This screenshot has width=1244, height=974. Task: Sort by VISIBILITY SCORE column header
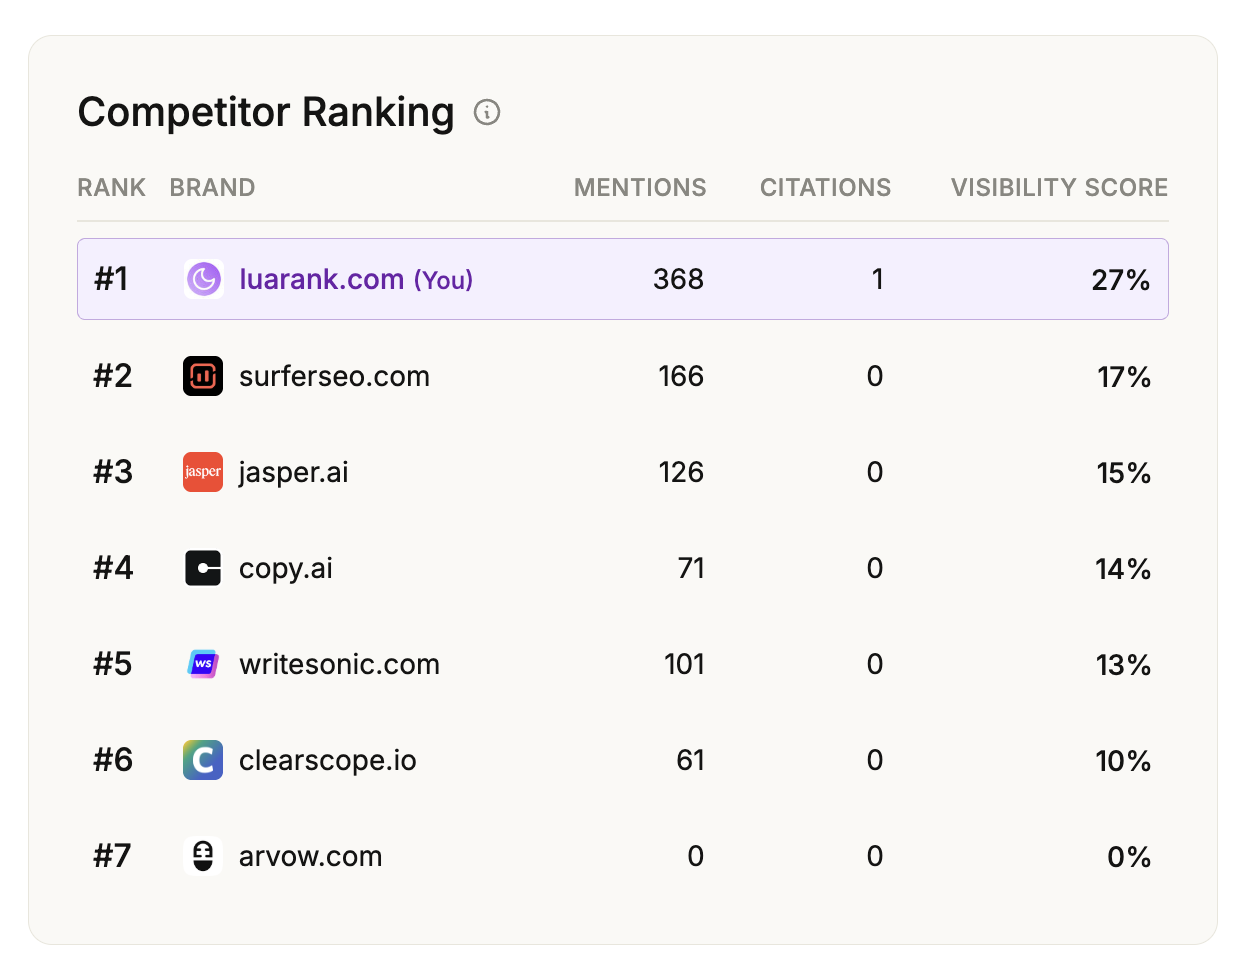tap(1058, 187)
